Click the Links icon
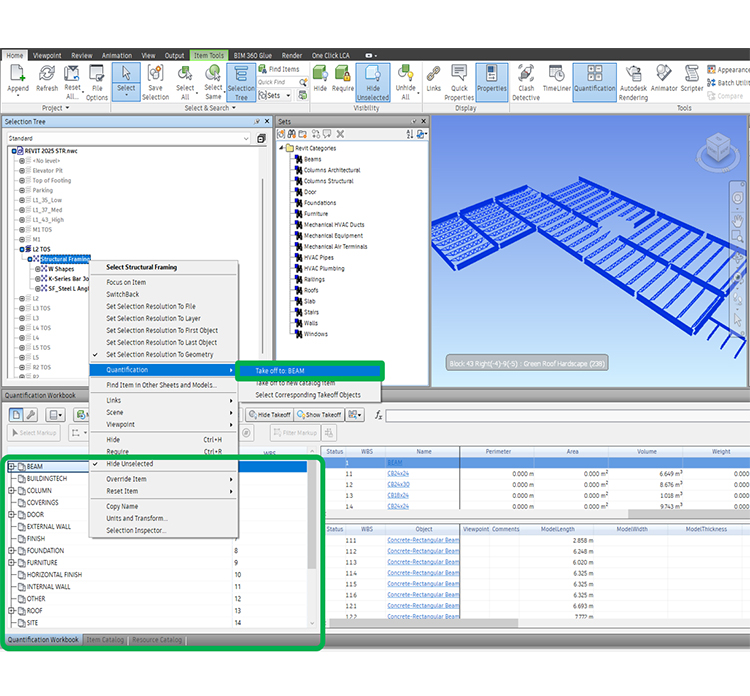 (x=433, y=79)
